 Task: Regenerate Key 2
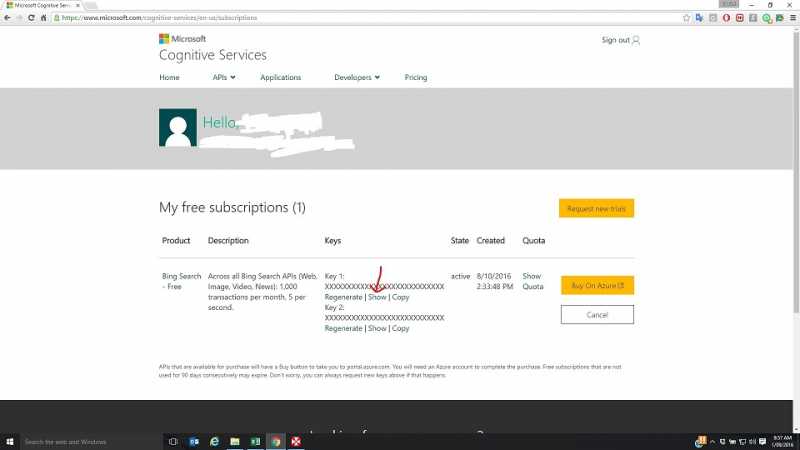tap(343, 328)
